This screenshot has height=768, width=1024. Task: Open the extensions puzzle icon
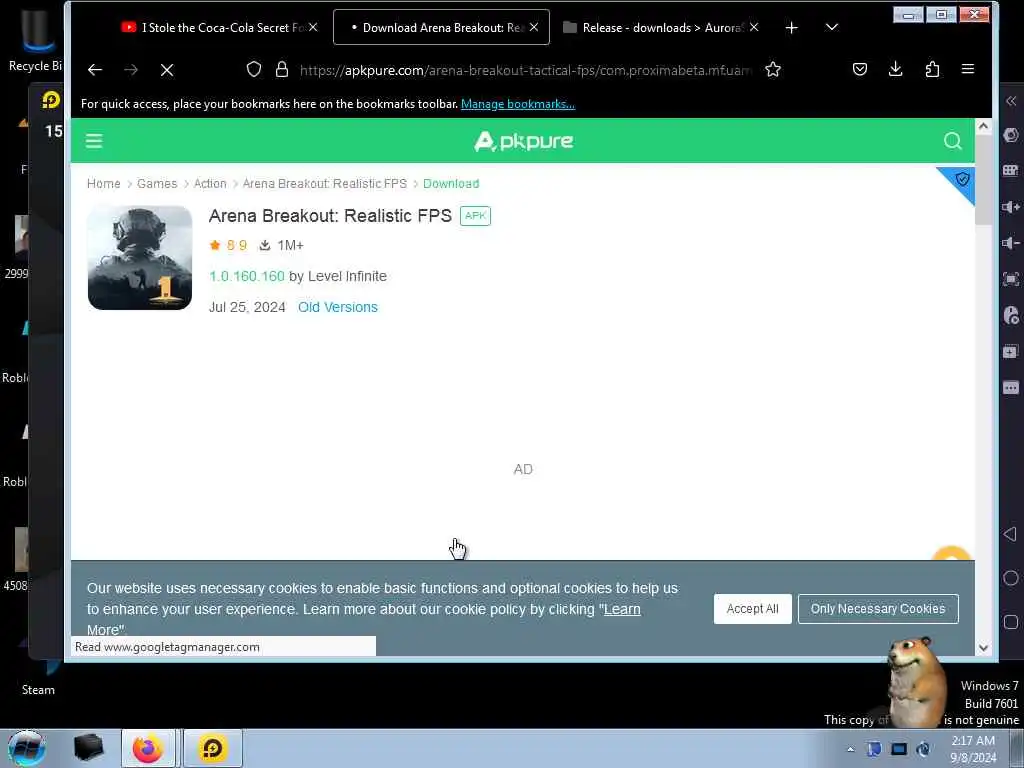coord(932,69)
